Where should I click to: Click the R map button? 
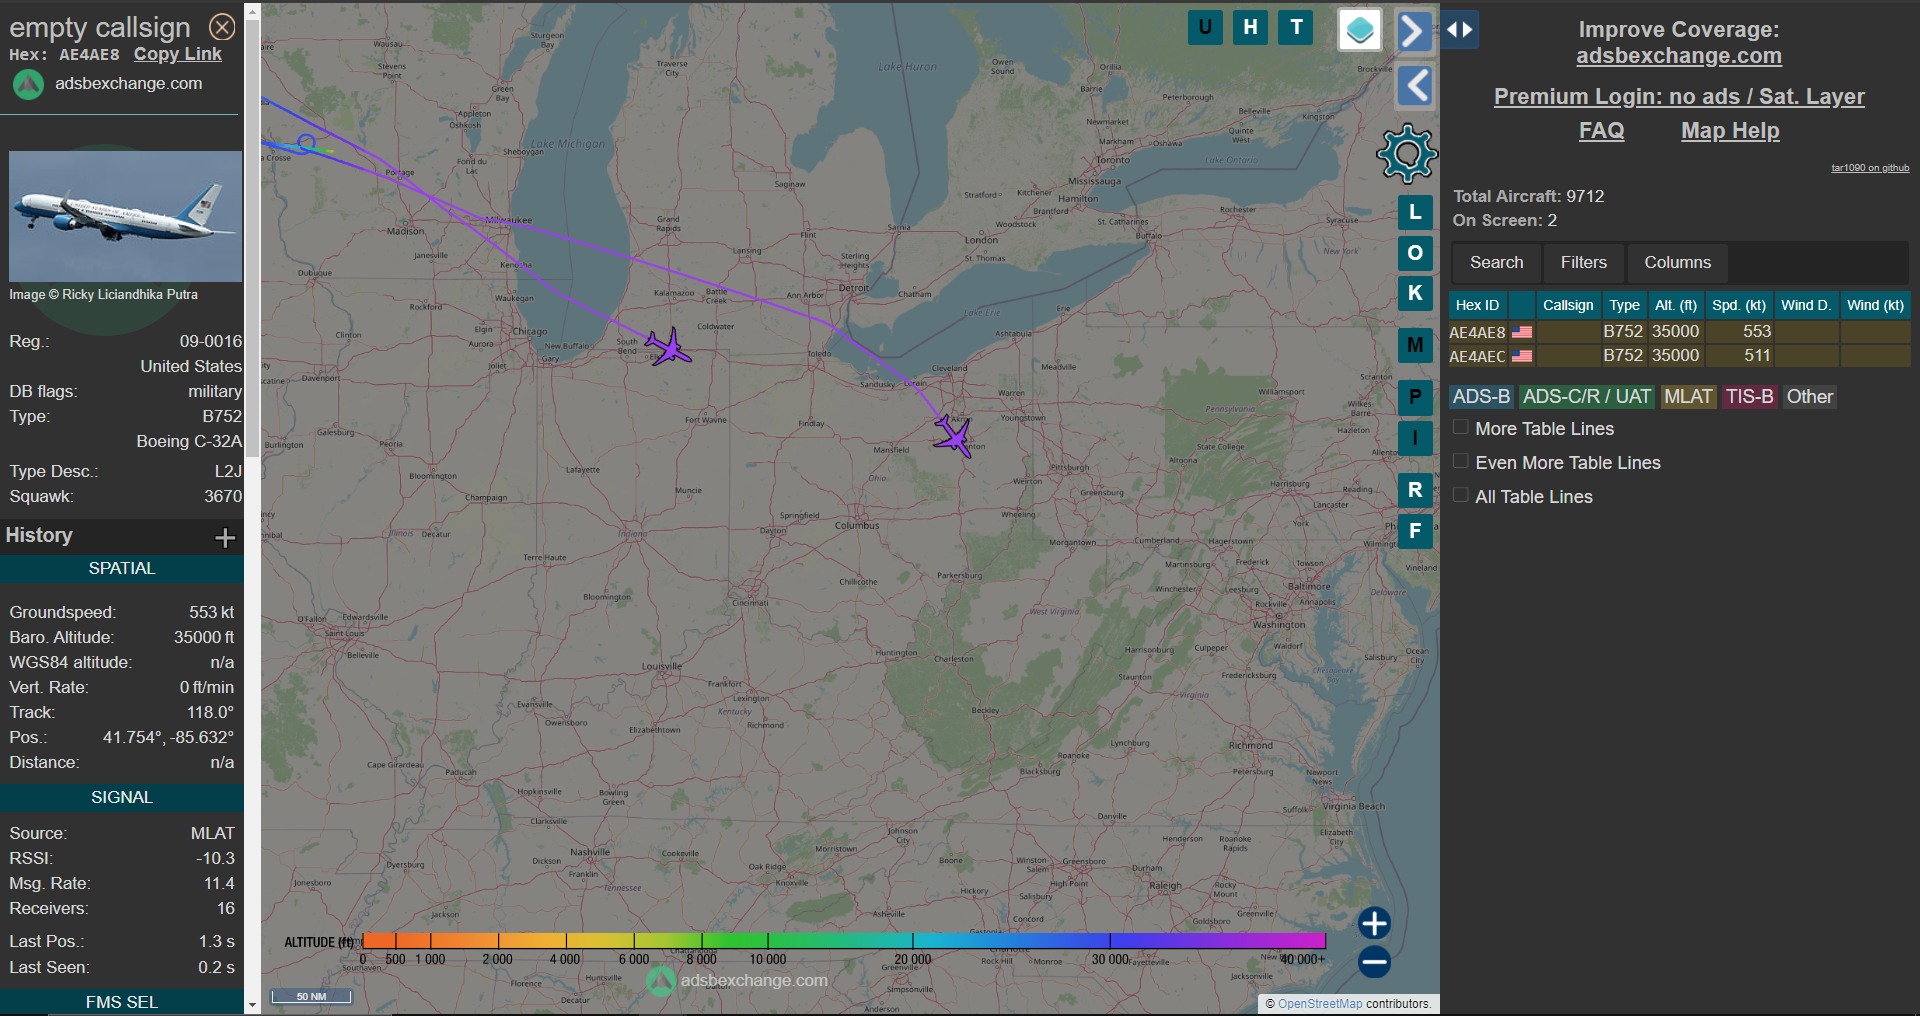(x=1415, y=490)
